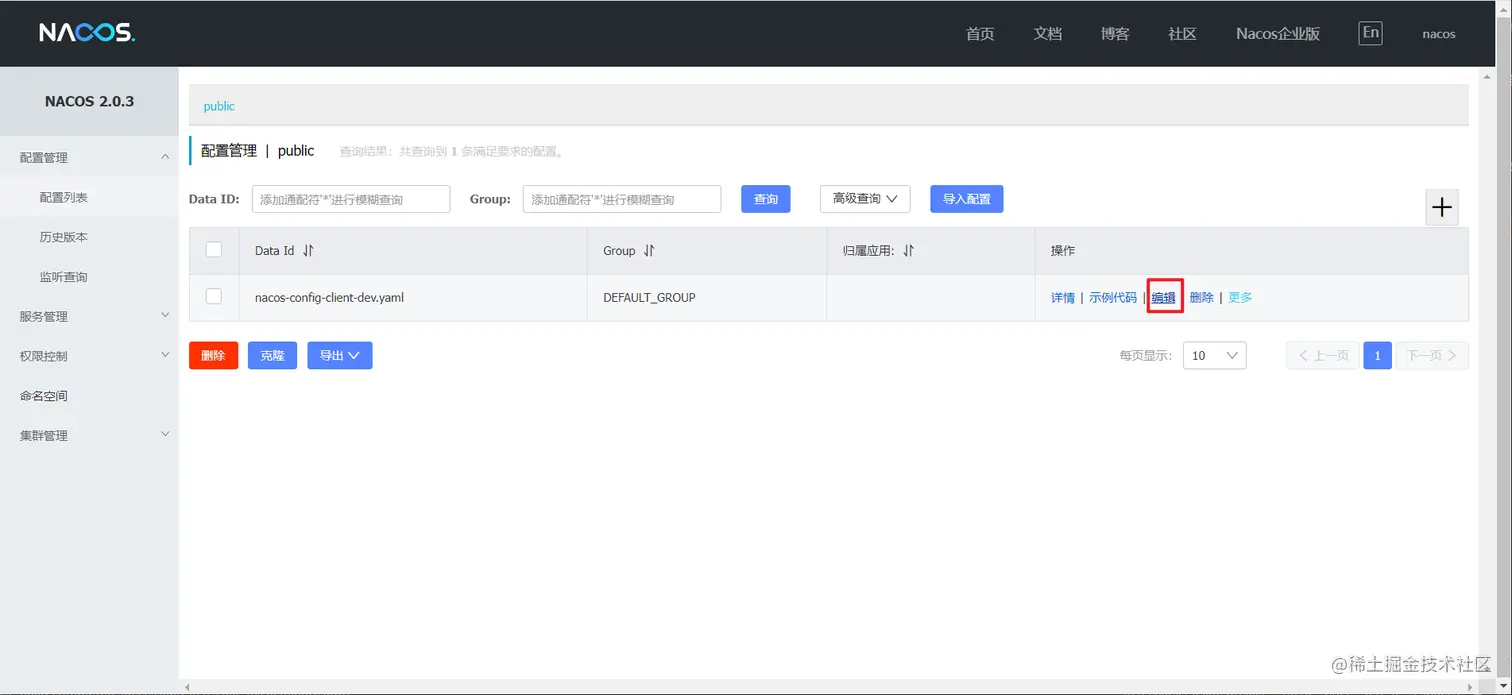Click the 上一页 previous page button
1512x695 pixels.
1322,355
